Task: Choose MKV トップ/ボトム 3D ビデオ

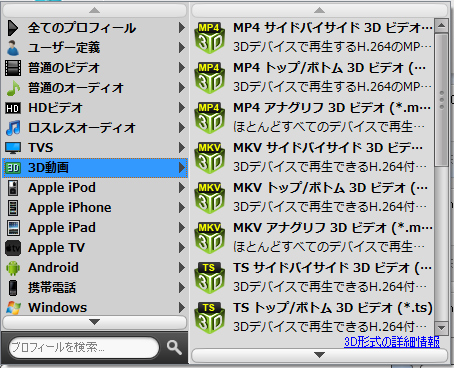Action: click(x=313, y=198)
